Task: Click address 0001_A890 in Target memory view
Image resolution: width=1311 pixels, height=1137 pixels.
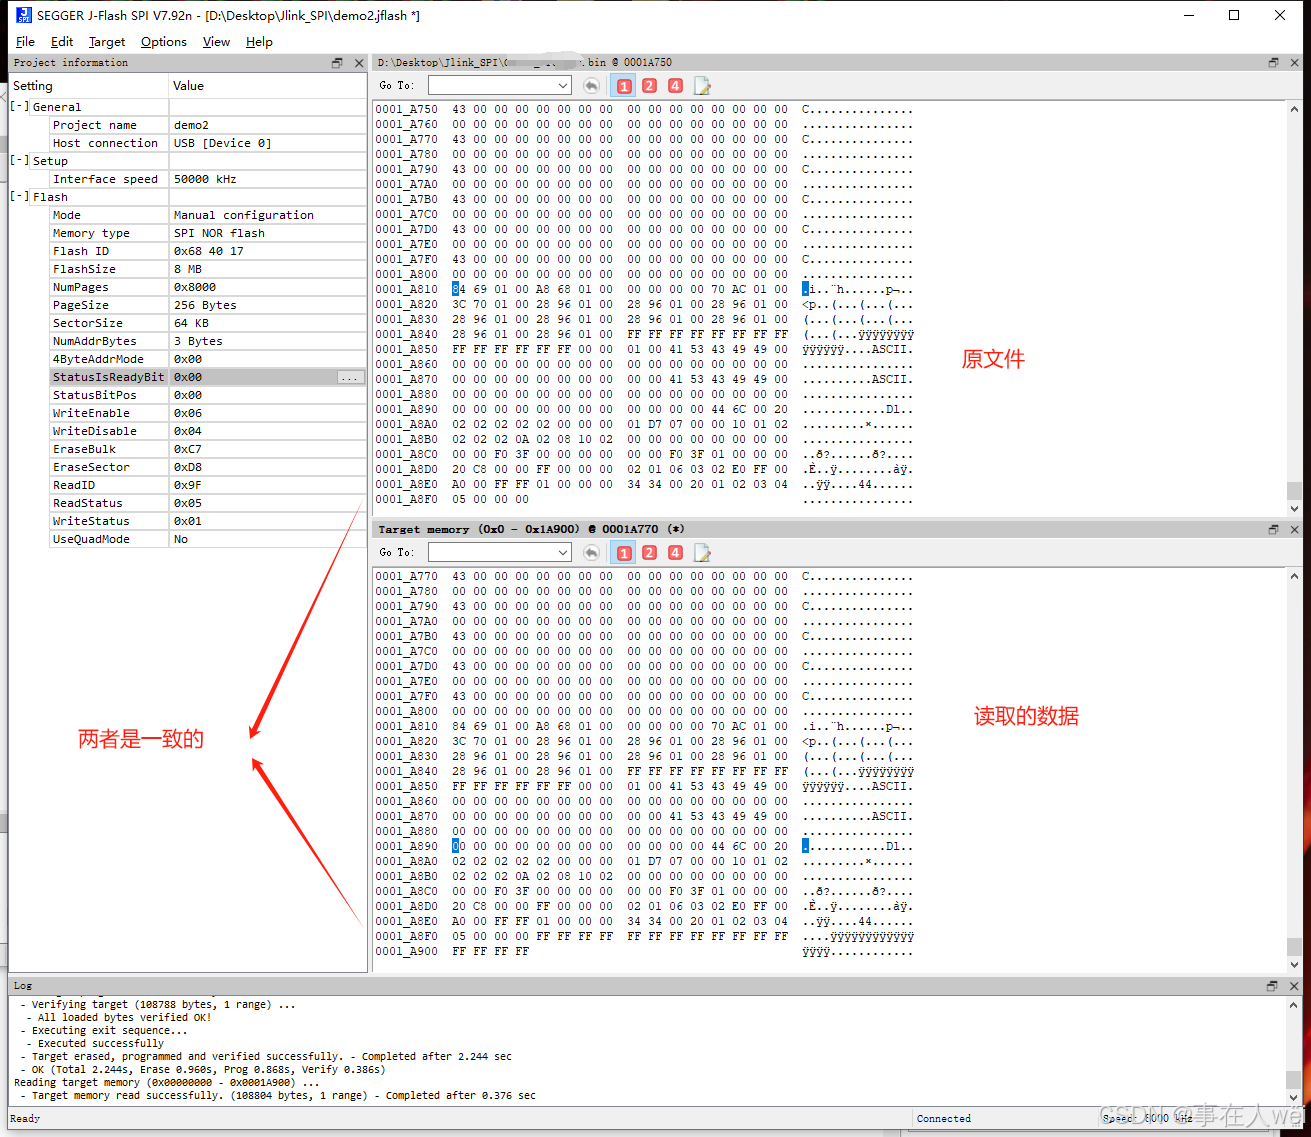Action: 406,846
